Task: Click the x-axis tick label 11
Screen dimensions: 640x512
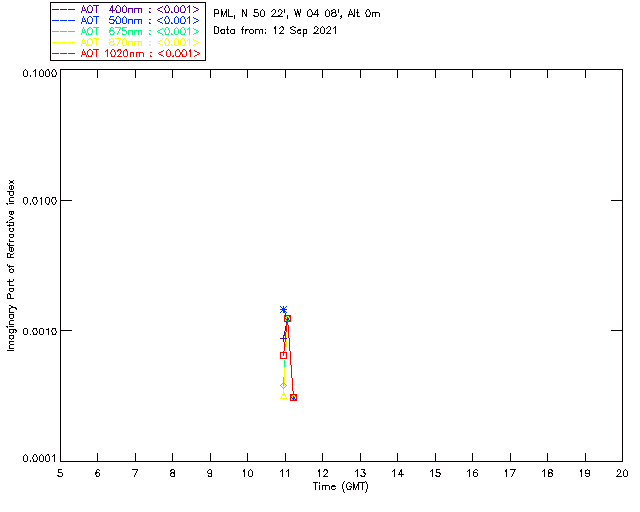Action: coord(285,473)
